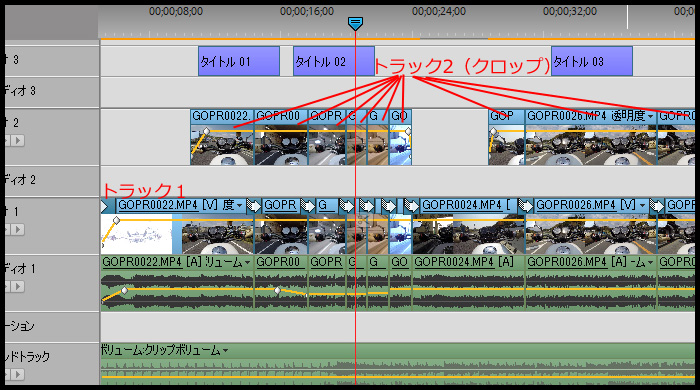This screenshot has height=390, width=700.
Task: Click the 00;00;32;00 mark on time ruler
Action: [x=570, y=12]
